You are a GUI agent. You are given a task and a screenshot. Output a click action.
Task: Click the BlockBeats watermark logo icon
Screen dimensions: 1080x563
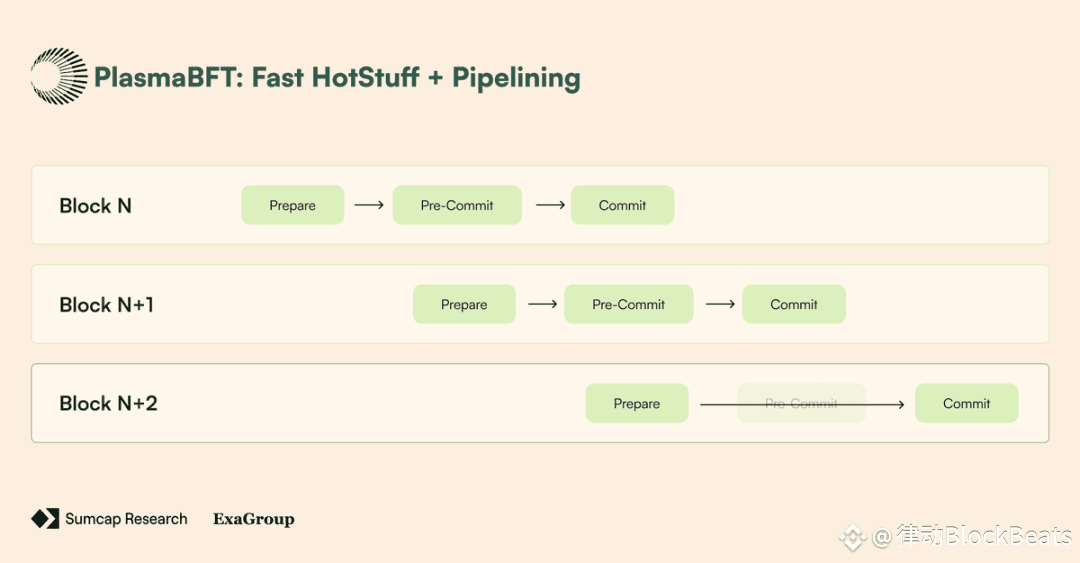pyautogui.click(x=853, y=536)
